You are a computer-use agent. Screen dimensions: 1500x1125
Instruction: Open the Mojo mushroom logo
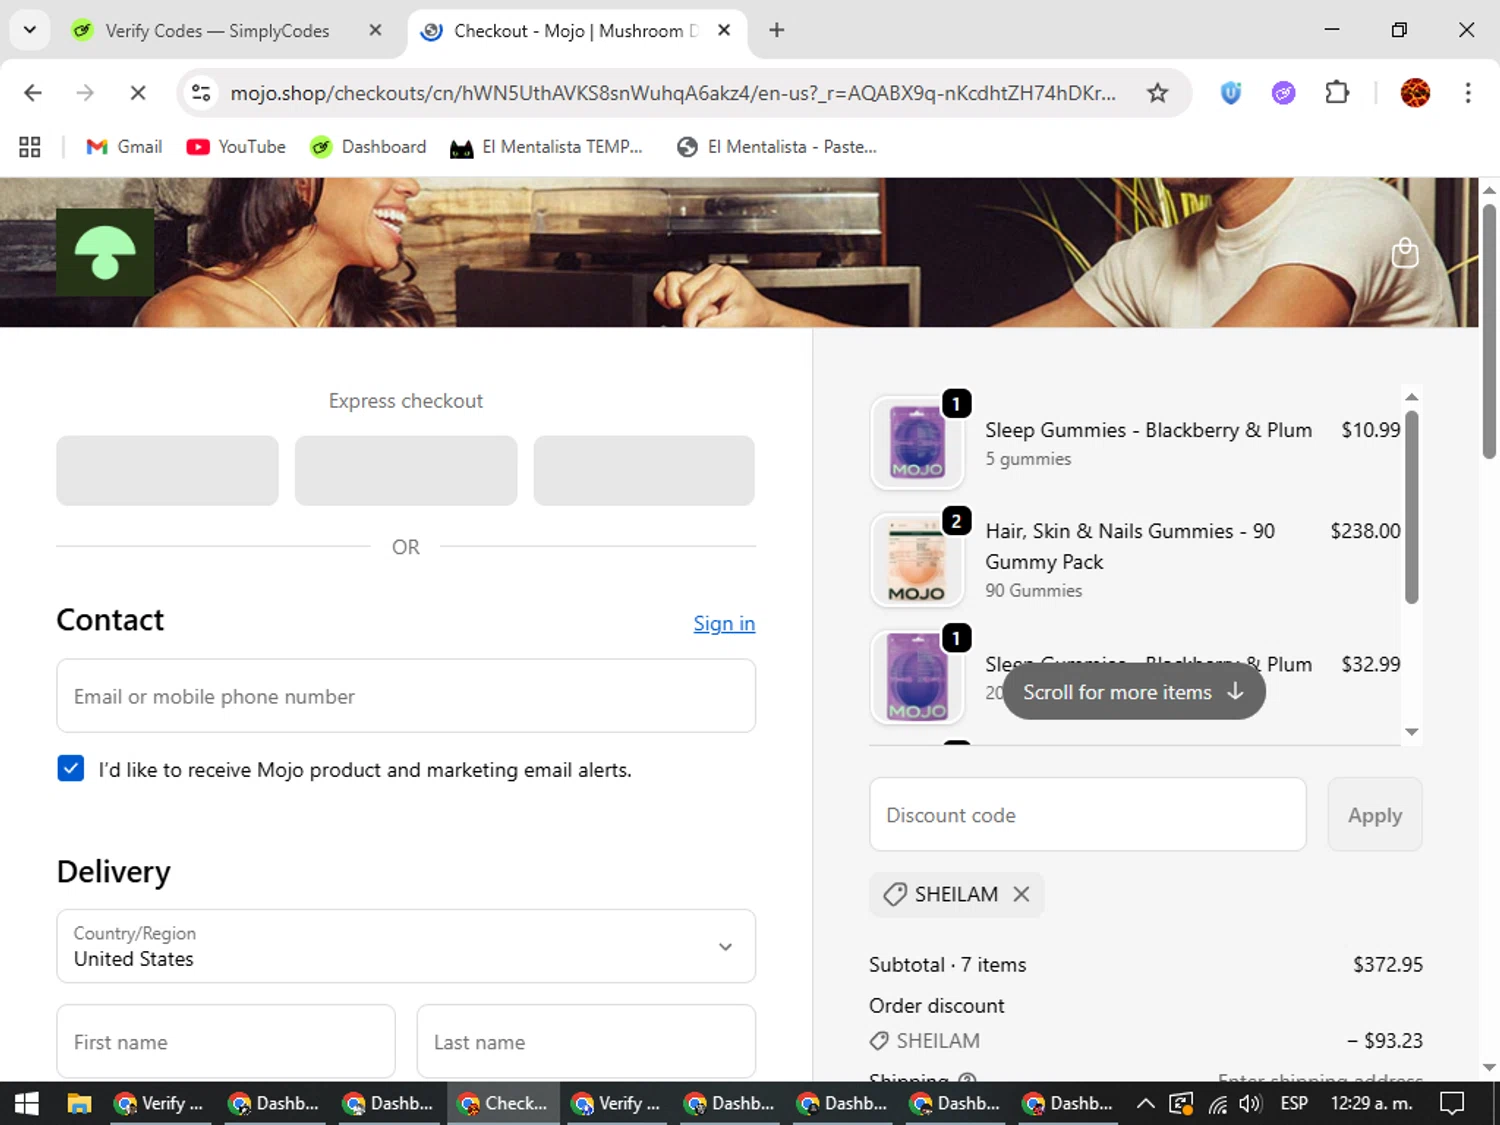click(105, 252)
